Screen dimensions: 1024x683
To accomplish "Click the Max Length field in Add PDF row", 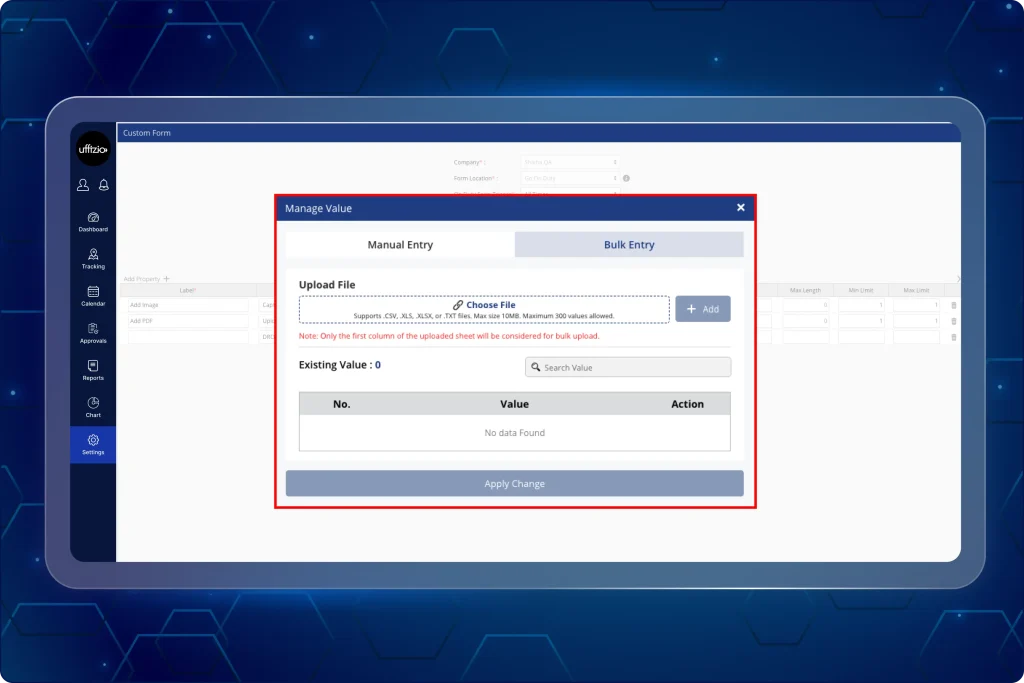I will (806, 321).
